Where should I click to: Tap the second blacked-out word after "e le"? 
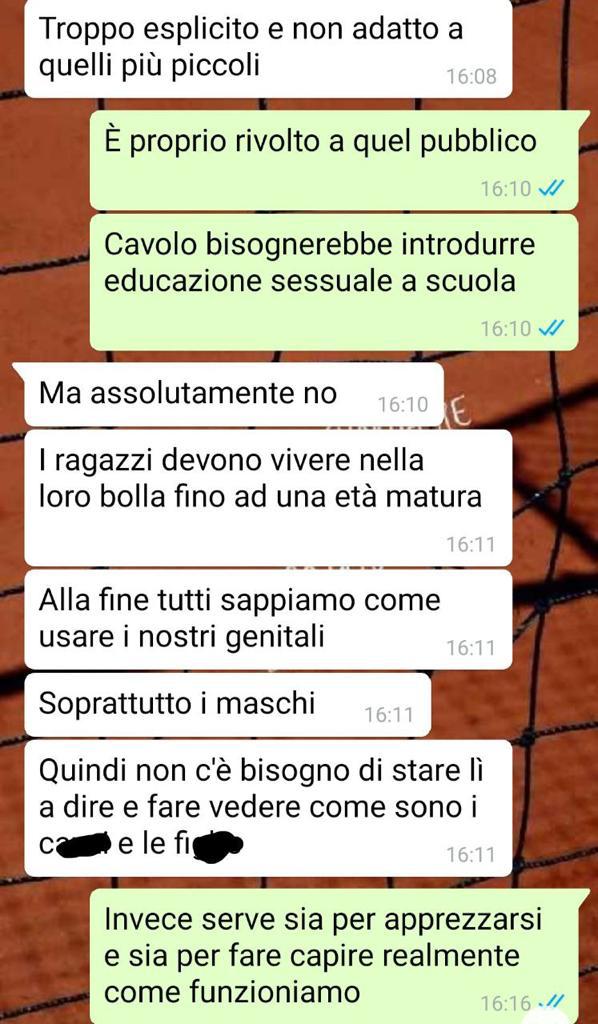pos(219,844)
